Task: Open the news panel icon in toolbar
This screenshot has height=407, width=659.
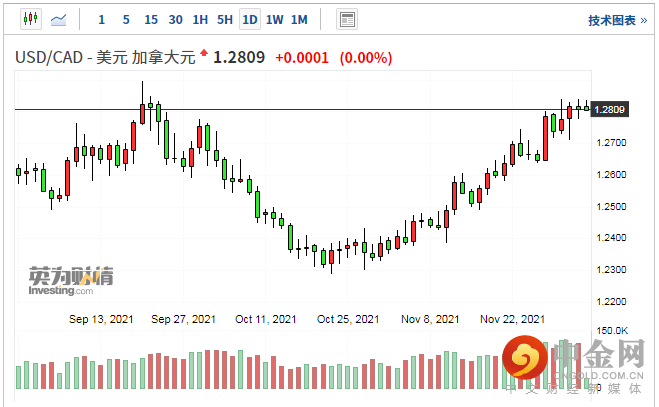Action: [x=347, y=19]
